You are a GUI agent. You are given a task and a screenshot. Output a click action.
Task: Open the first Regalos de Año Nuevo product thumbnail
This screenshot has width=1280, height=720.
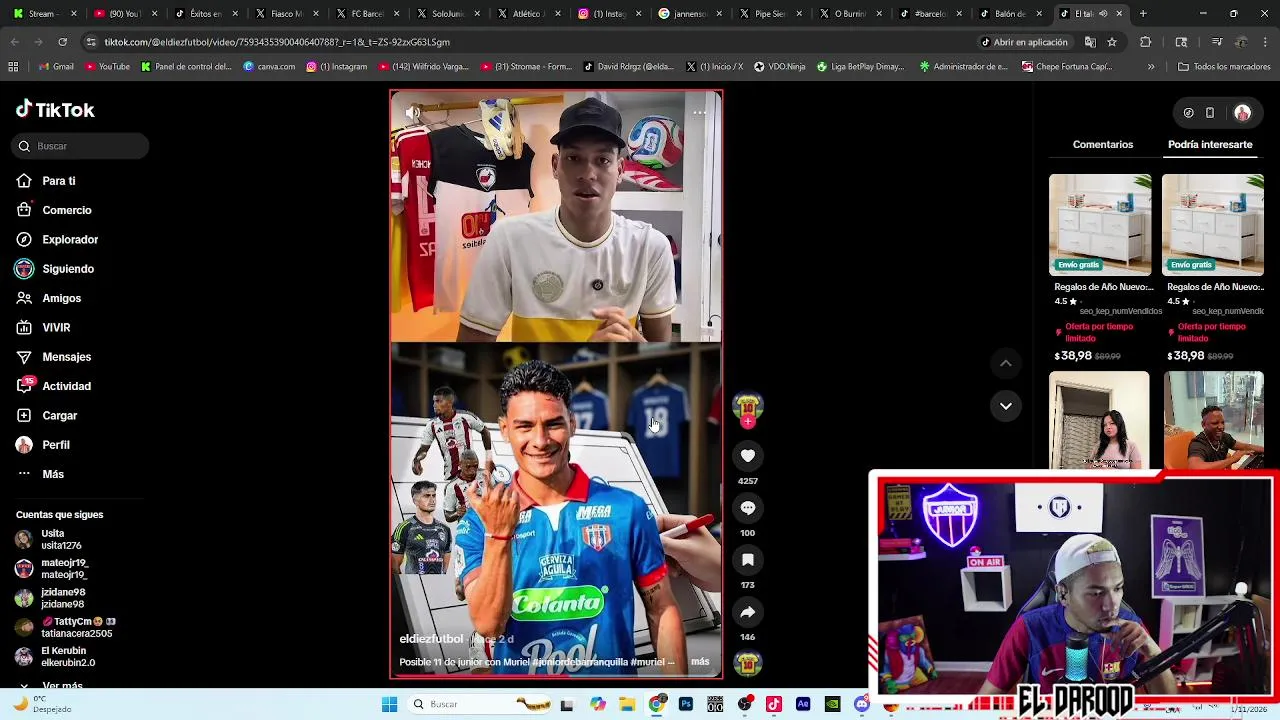coord(1099,224)
